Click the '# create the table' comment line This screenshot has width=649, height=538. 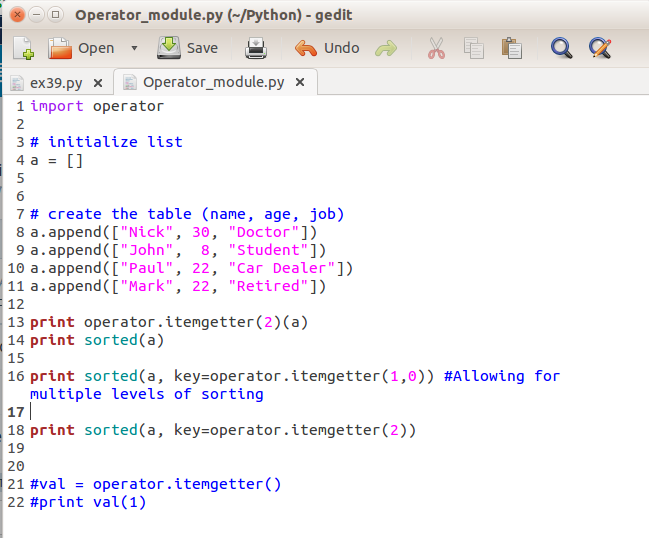(187, 214)
